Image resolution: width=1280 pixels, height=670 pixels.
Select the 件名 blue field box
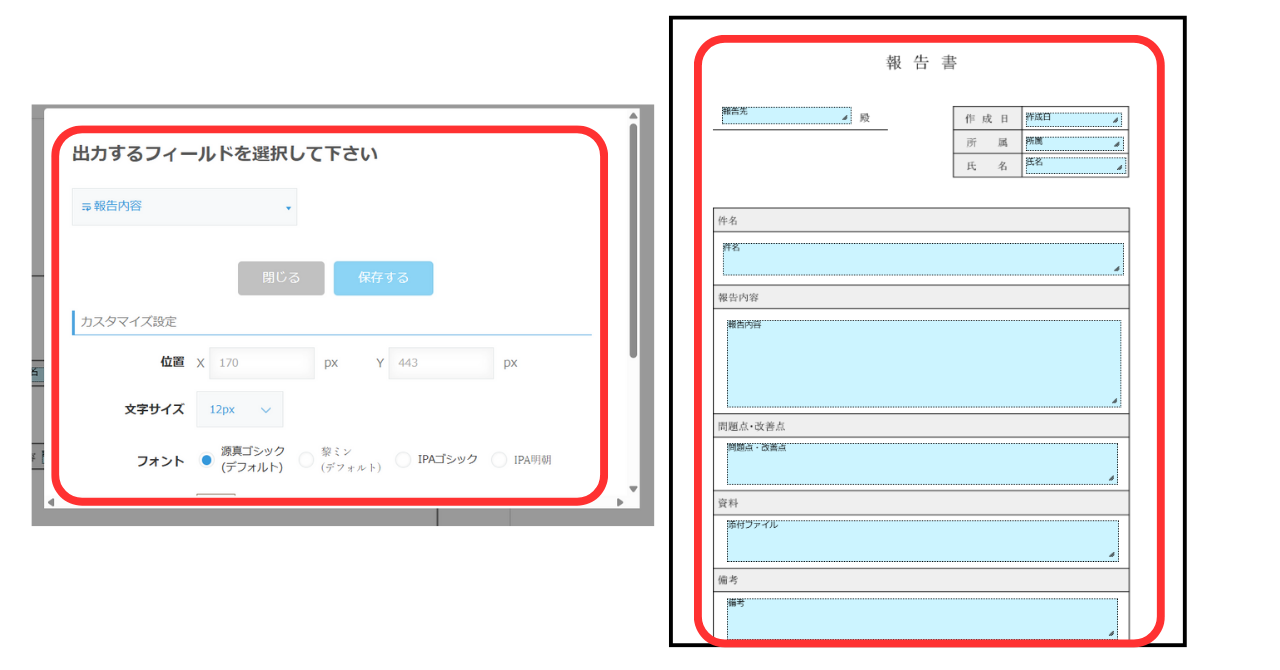[x=923, y=259]
